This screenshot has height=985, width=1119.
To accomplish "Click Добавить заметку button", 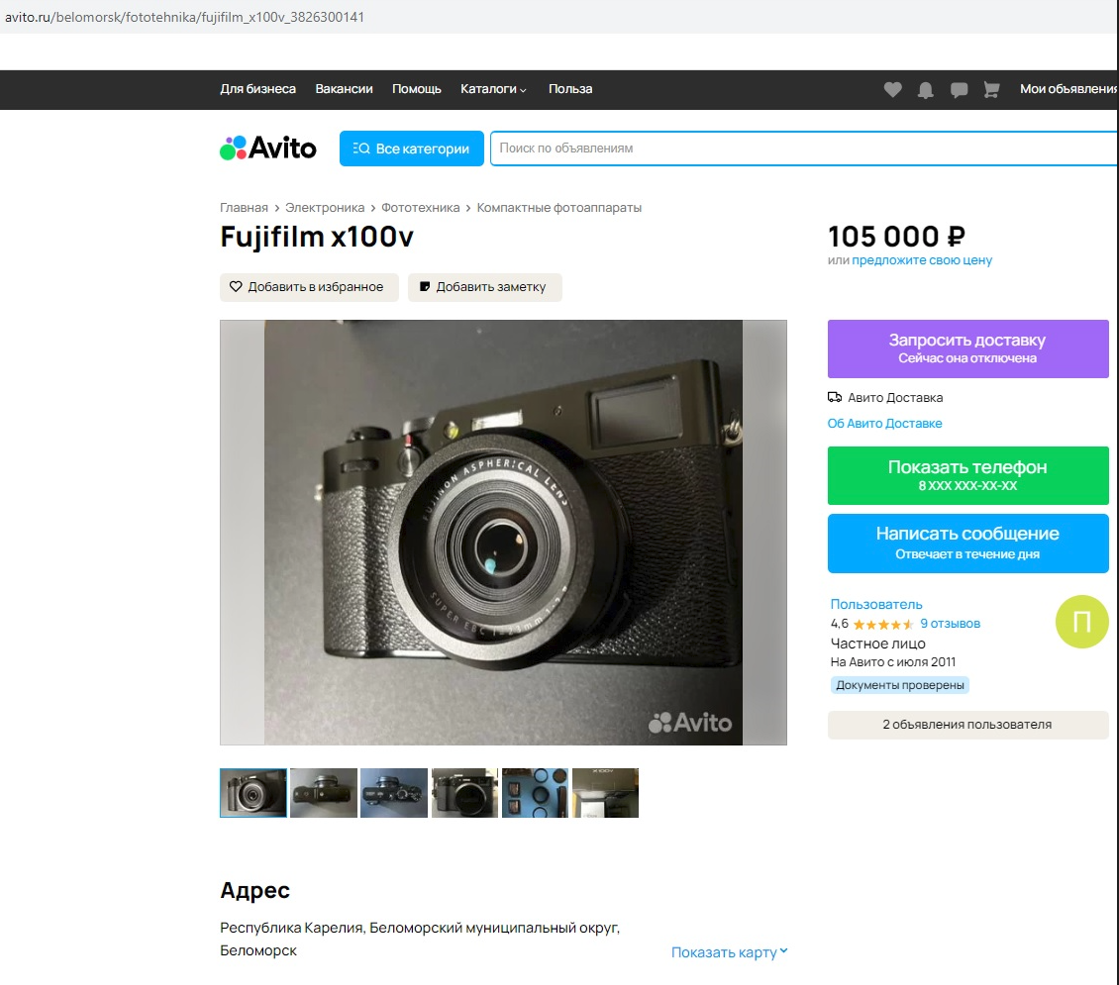I will coord(485,287).
